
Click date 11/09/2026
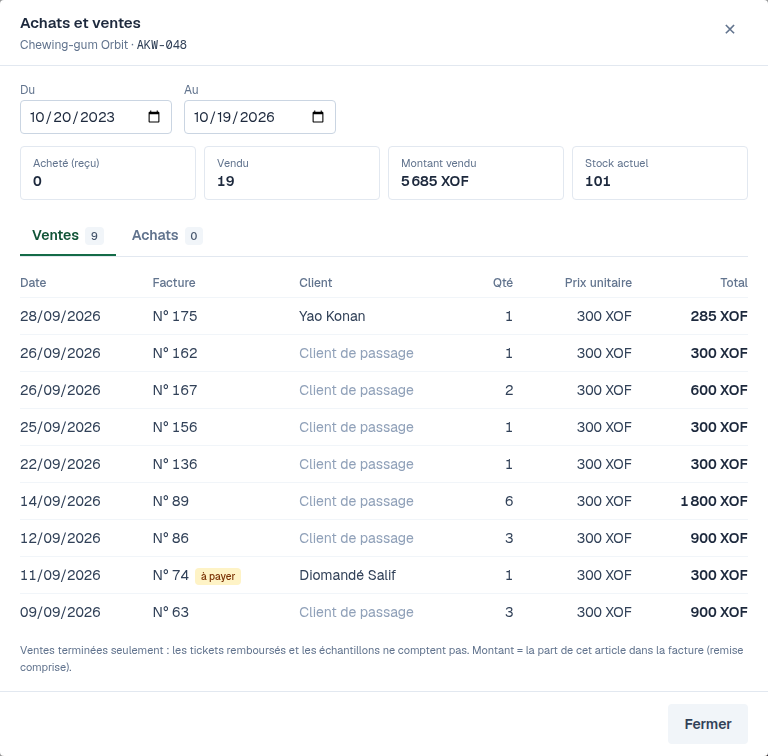pyautogui.click(x=60, y=575)
